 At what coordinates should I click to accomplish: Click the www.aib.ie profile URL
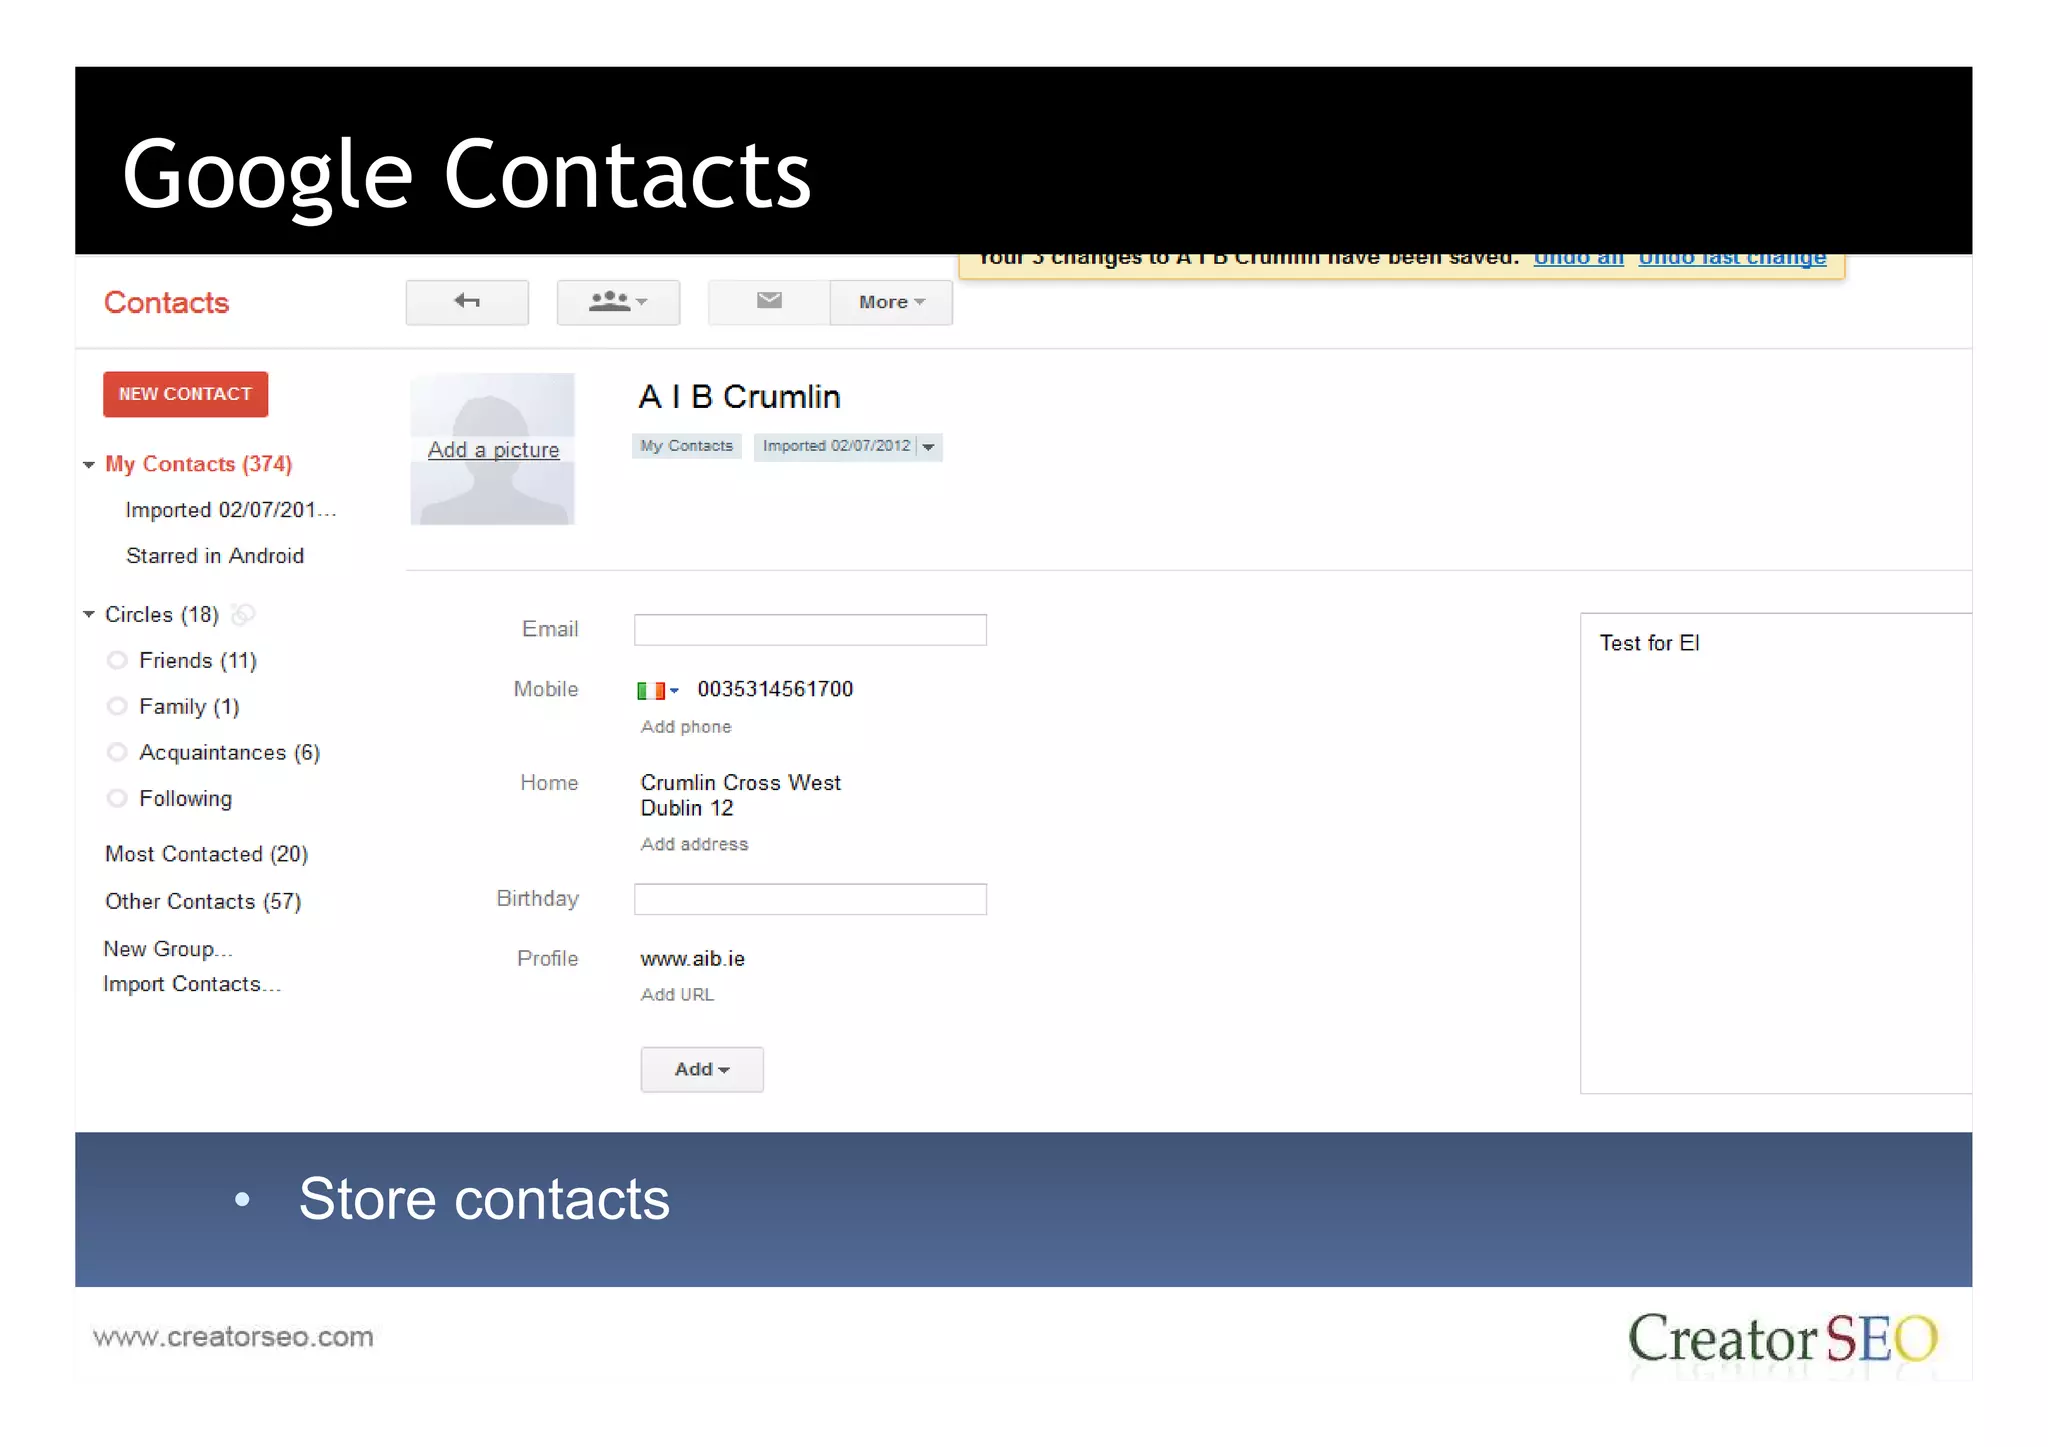(x=693, y=959)
